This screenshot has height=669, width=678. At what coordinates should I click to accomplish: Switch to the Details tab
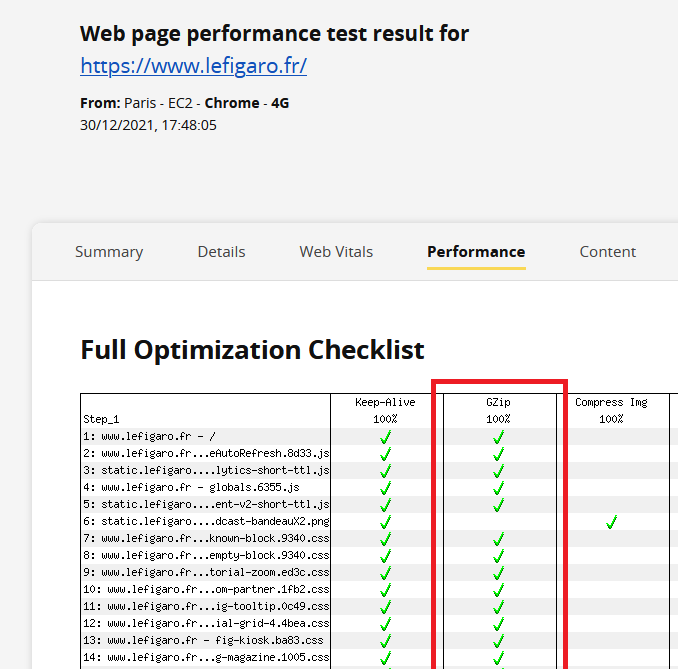point(221,252)
